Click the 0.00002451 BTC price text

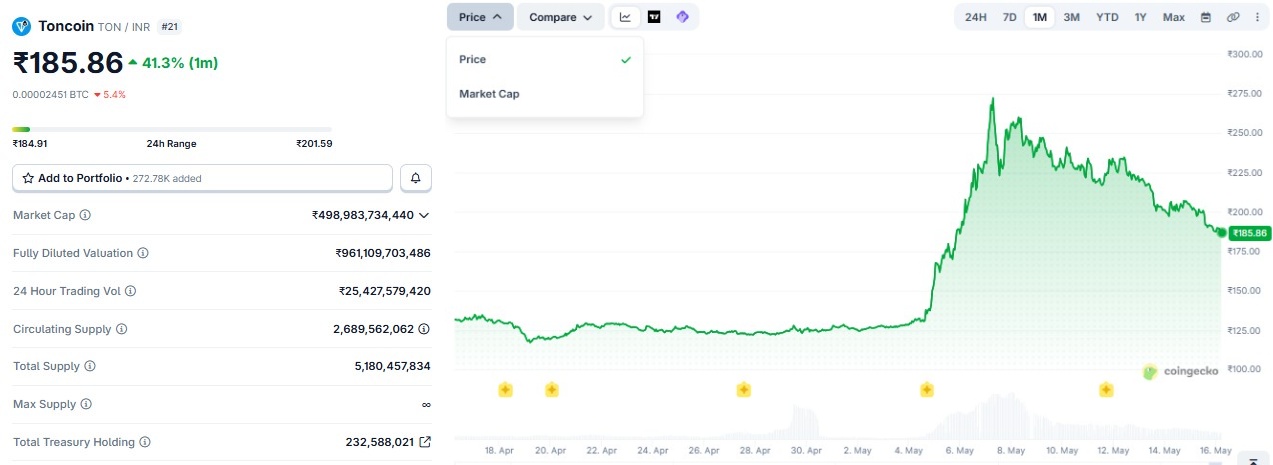50,94
